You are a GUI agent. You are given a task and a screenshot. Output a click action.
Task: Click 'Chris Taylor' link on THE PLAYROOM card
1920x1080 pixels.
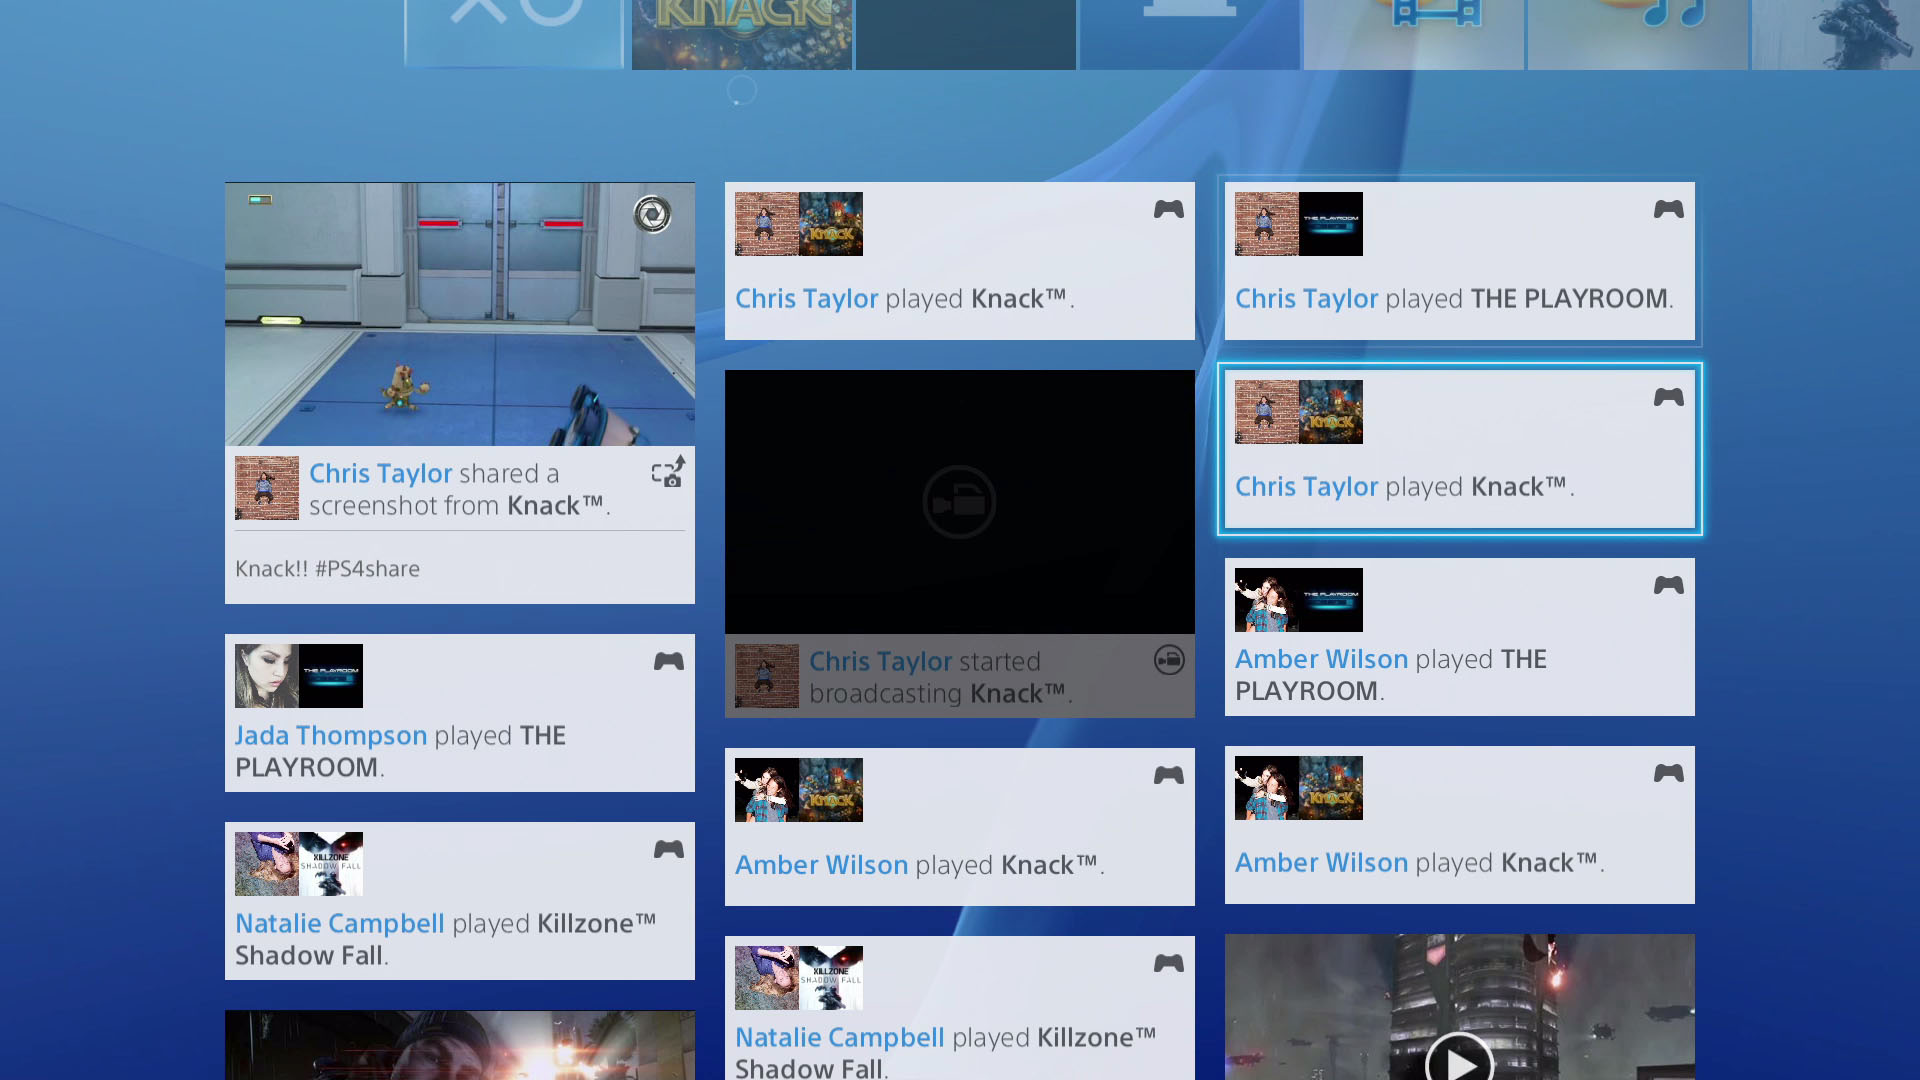pos(1307,299)
